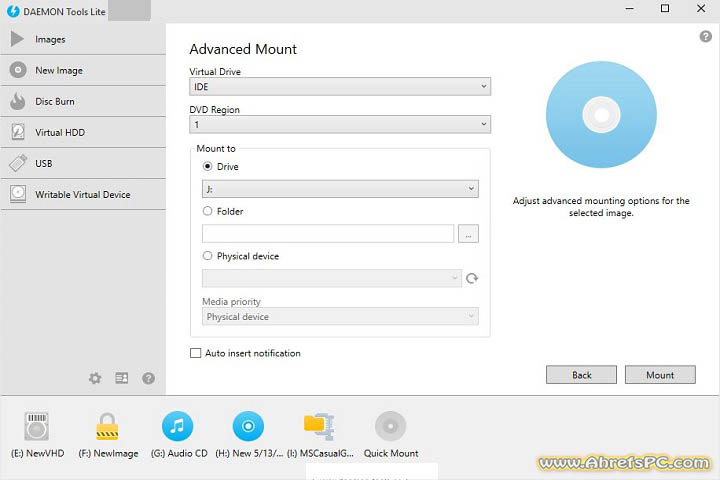Click the Quick Mount label
720x480 pixels.
391,453
